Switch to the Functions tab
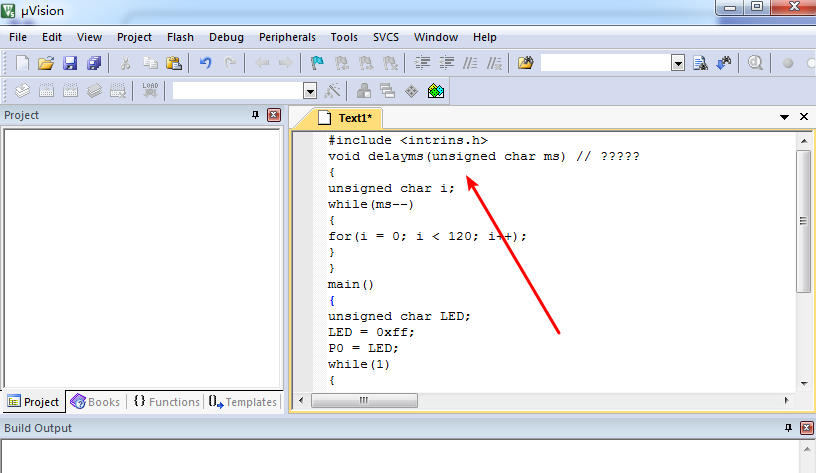Viewport: 816px width, 473px height. 167,402
